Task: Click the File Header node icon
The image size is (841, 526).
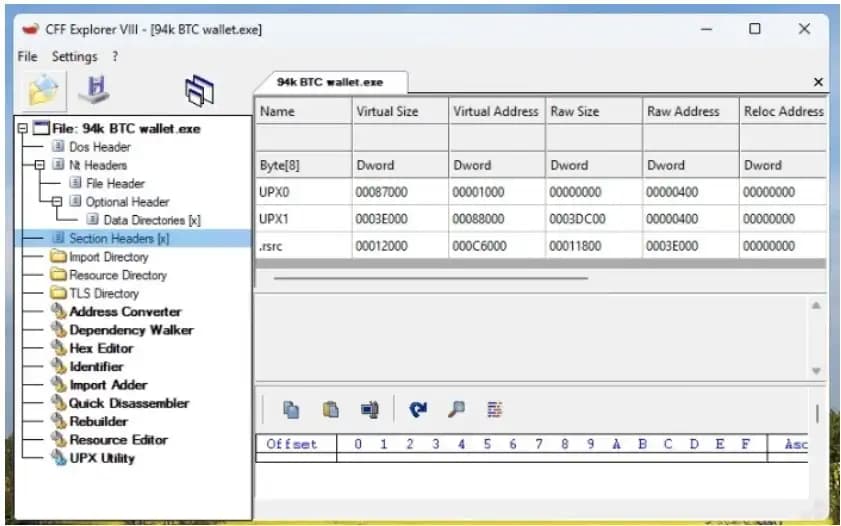Action: pyautogui.click(x=76, y=183)
